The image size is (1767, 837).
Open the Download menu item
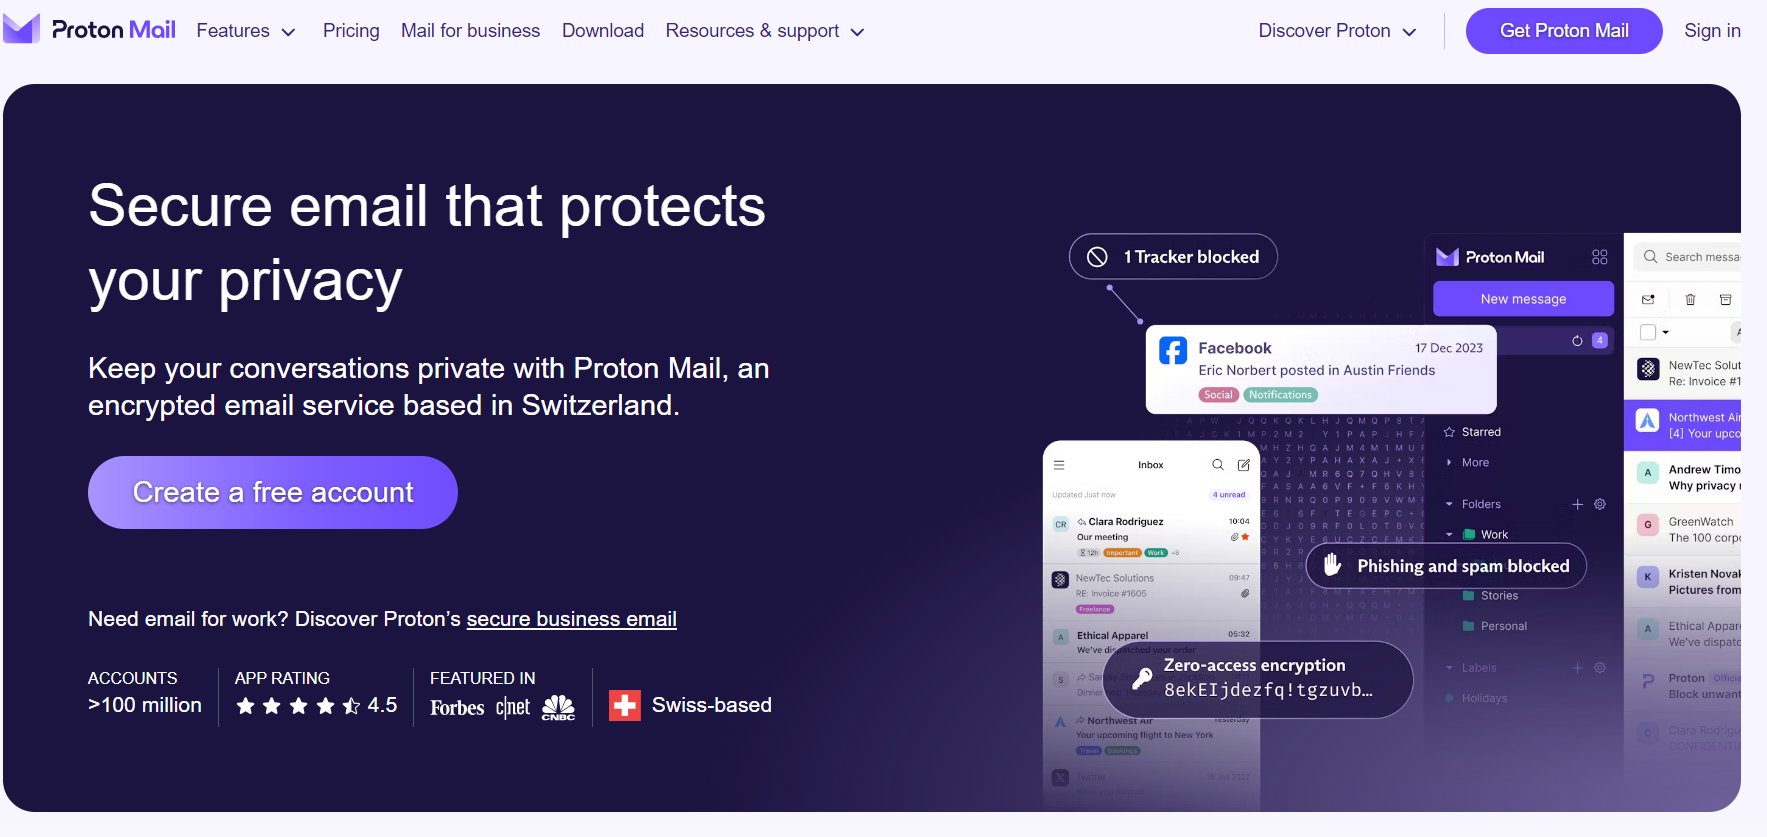603,31
